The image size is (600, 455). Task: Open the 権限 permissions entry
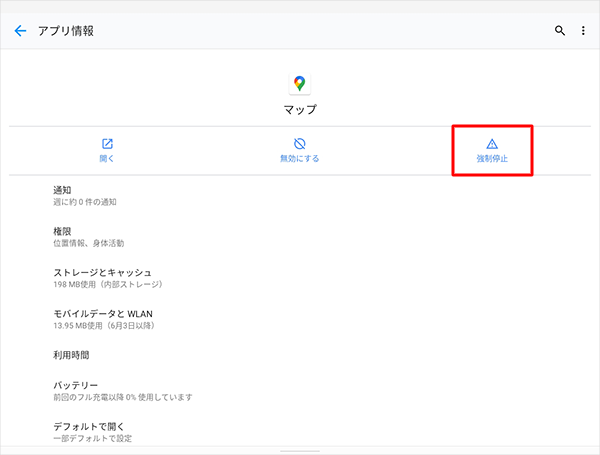click(x=88, y=236)
